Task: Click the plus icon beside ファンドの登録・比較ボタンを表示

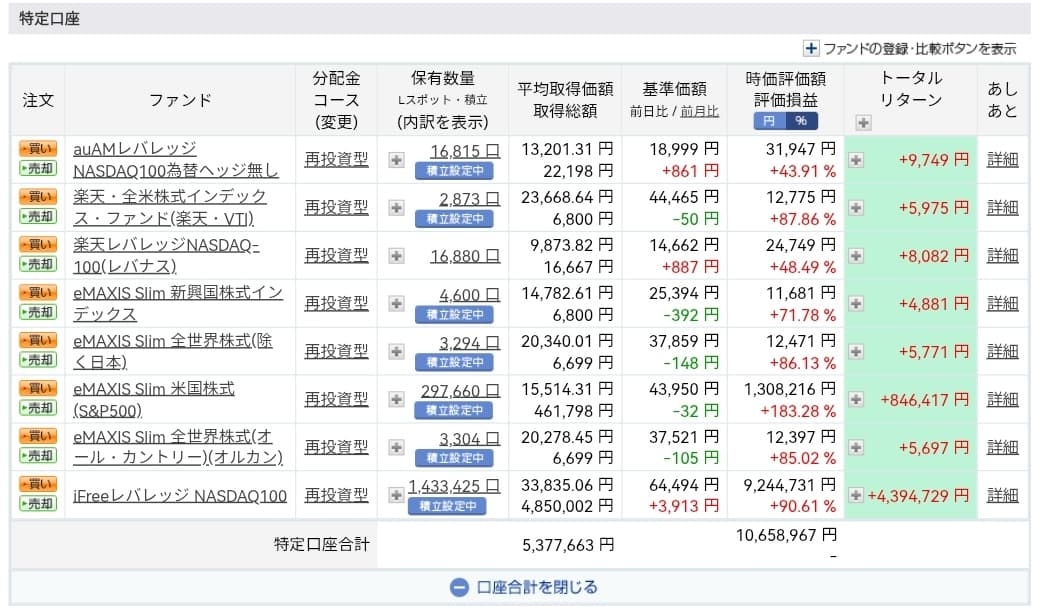Action: [x=810, y=49]
